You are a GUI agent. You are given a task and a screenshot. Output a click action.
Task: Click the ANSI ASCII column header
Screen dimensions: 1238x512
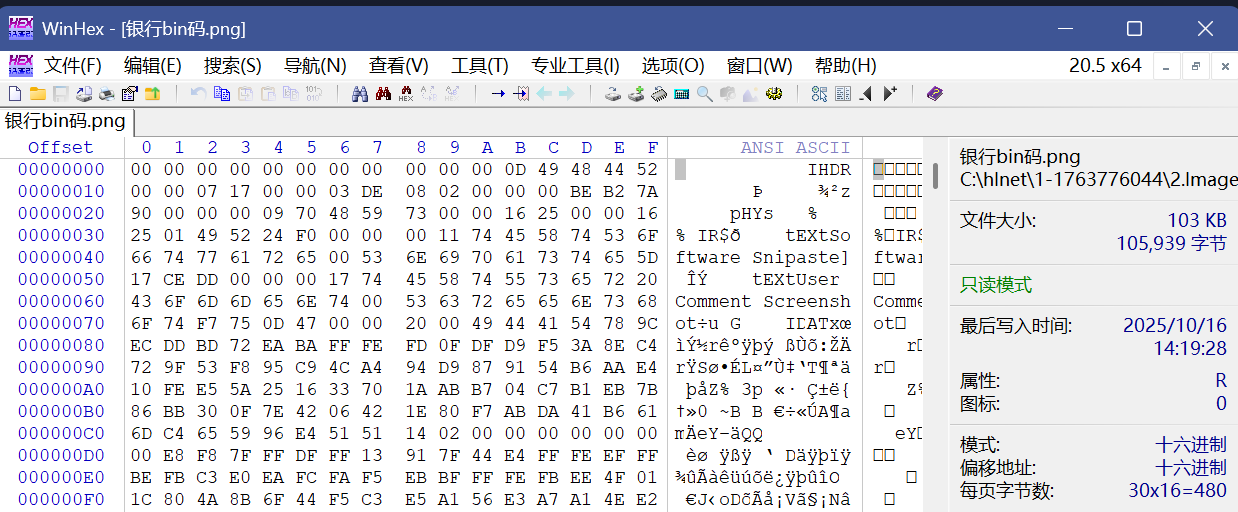[x=795, y=148]
